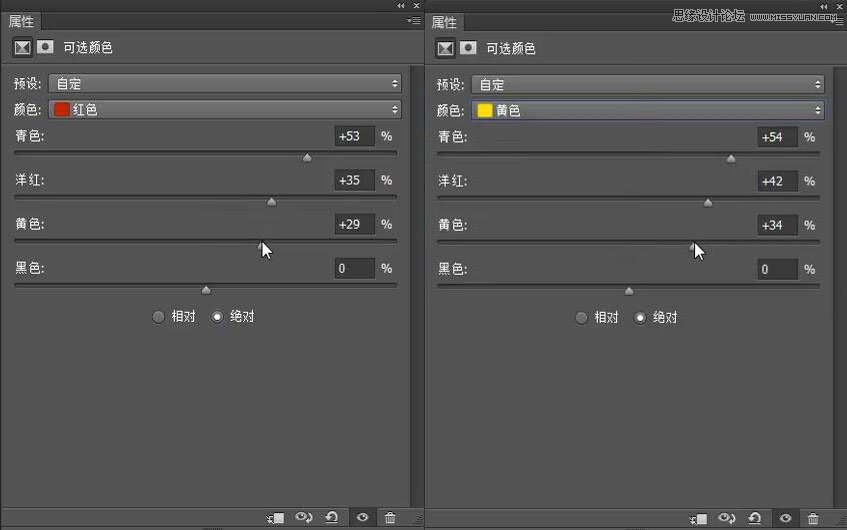Select 相对 radio in right panel
The height and width of the screenshot is (530, 847).
point(581,318)
